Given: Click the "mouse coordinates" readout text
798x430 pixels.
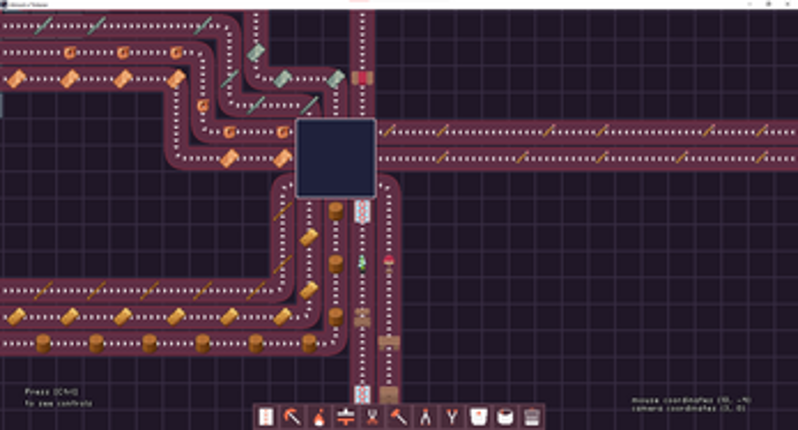Looking at the screenshot, I should click(x=692, y=400).
